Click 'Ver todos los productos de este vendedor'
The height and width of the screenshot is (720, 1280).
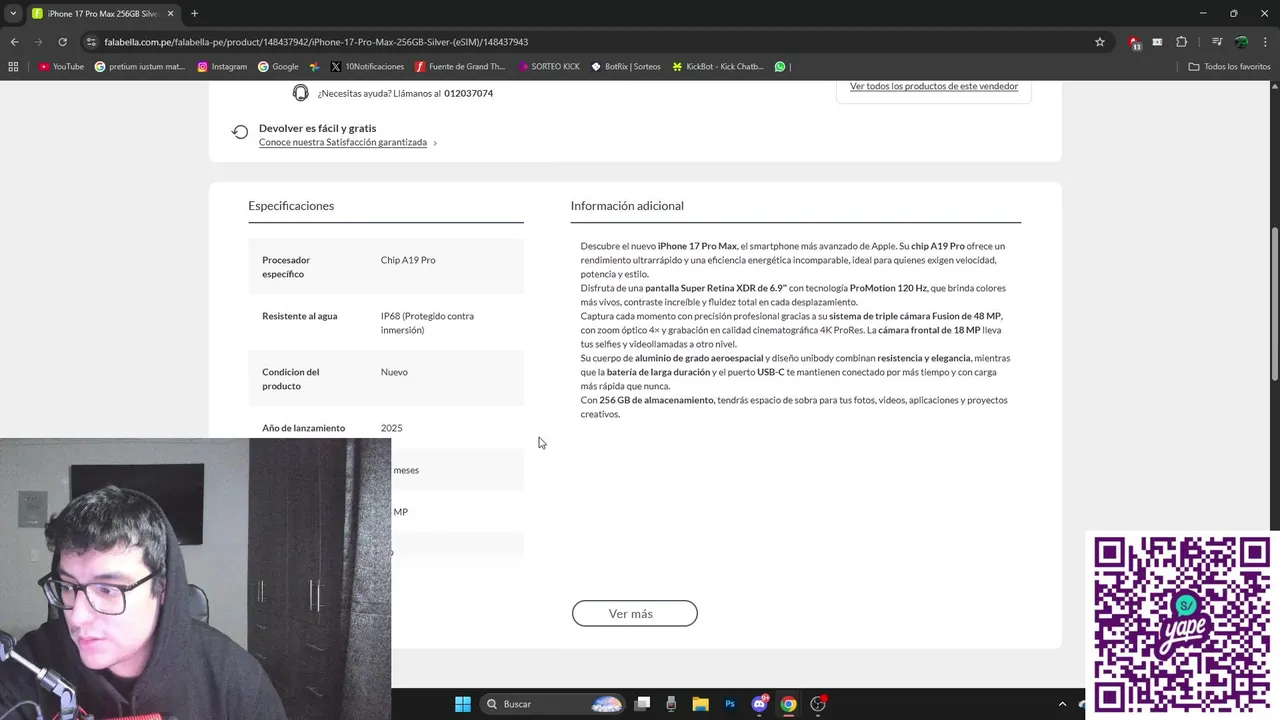coord(934,86)
